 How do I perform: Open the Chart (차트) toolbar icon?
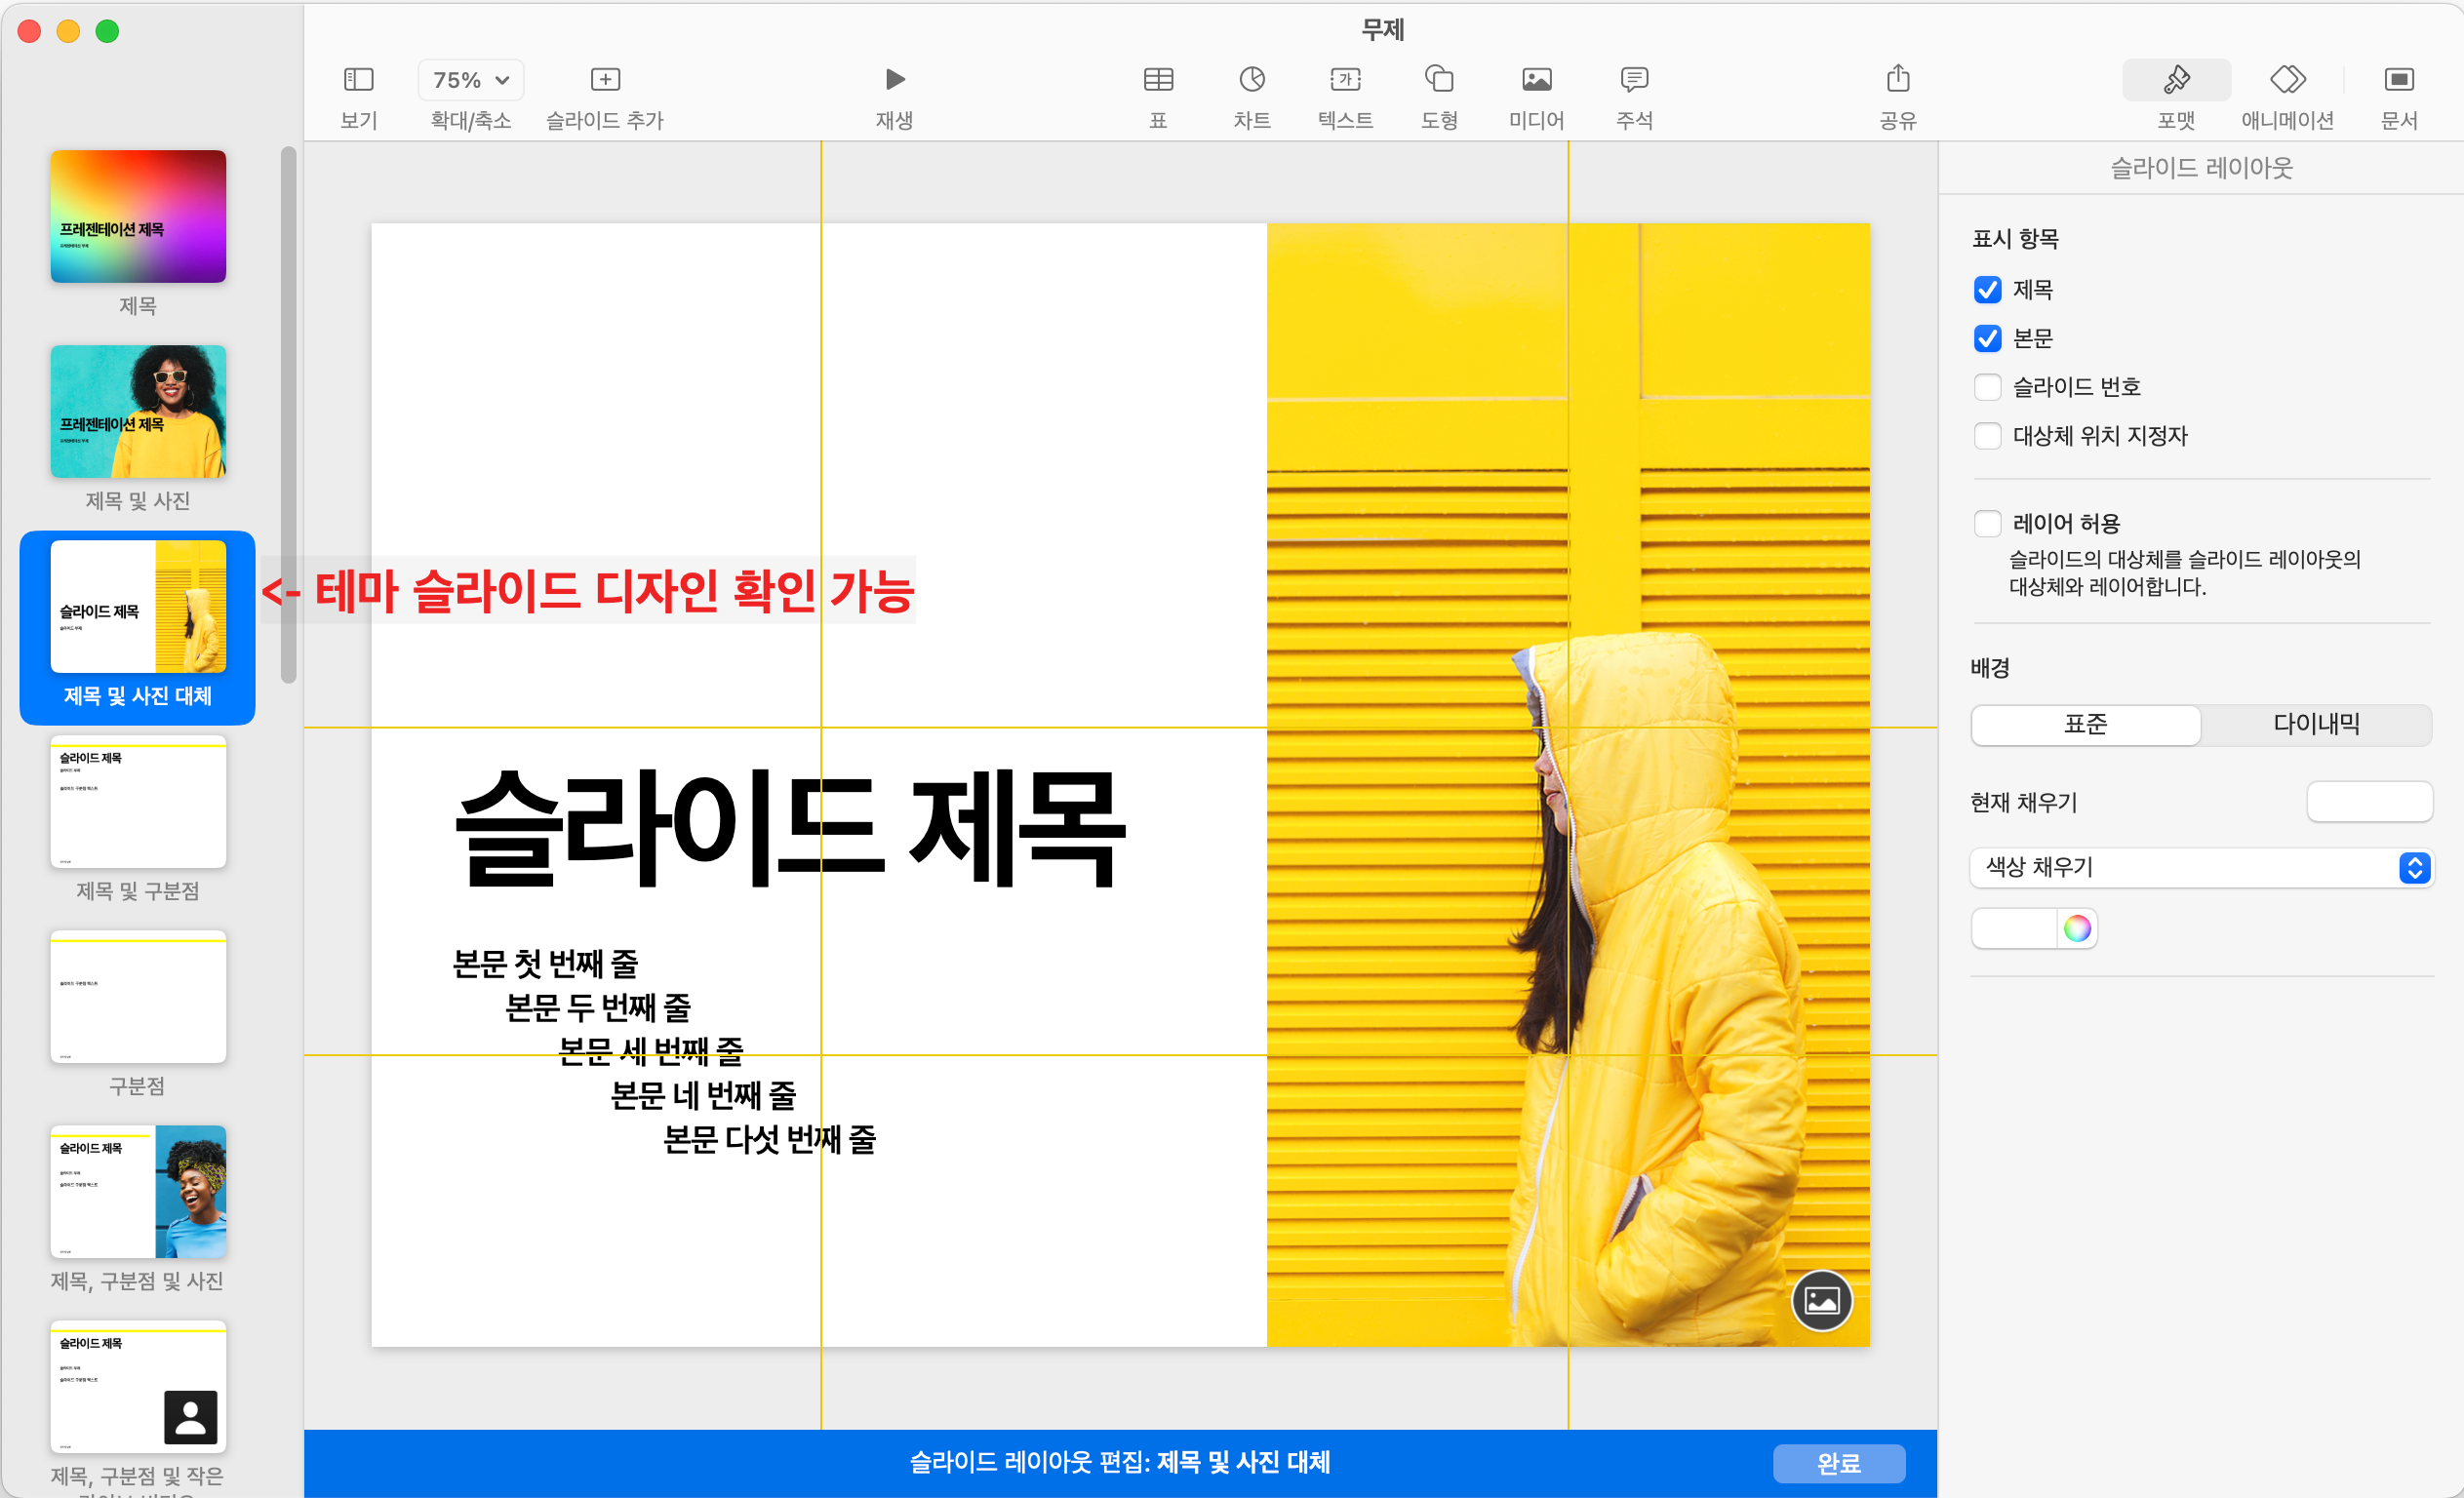pos(1251,79)
